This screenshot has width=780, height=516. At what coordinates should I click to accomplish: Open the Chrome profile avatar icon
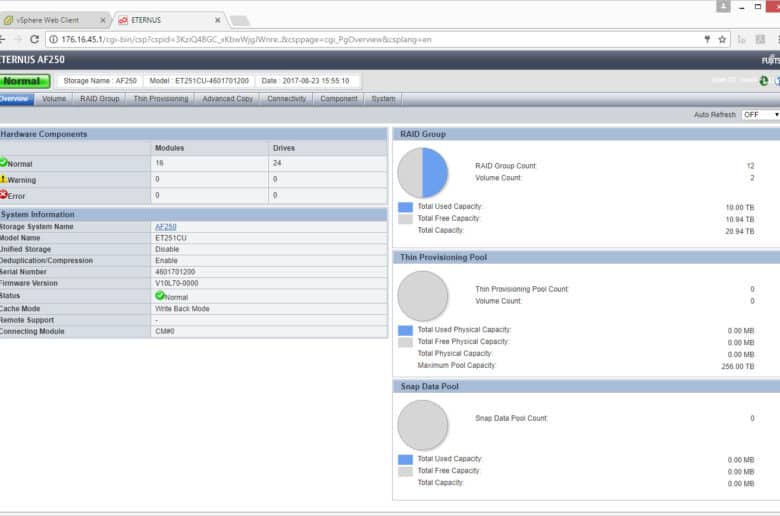coord(723,6)
